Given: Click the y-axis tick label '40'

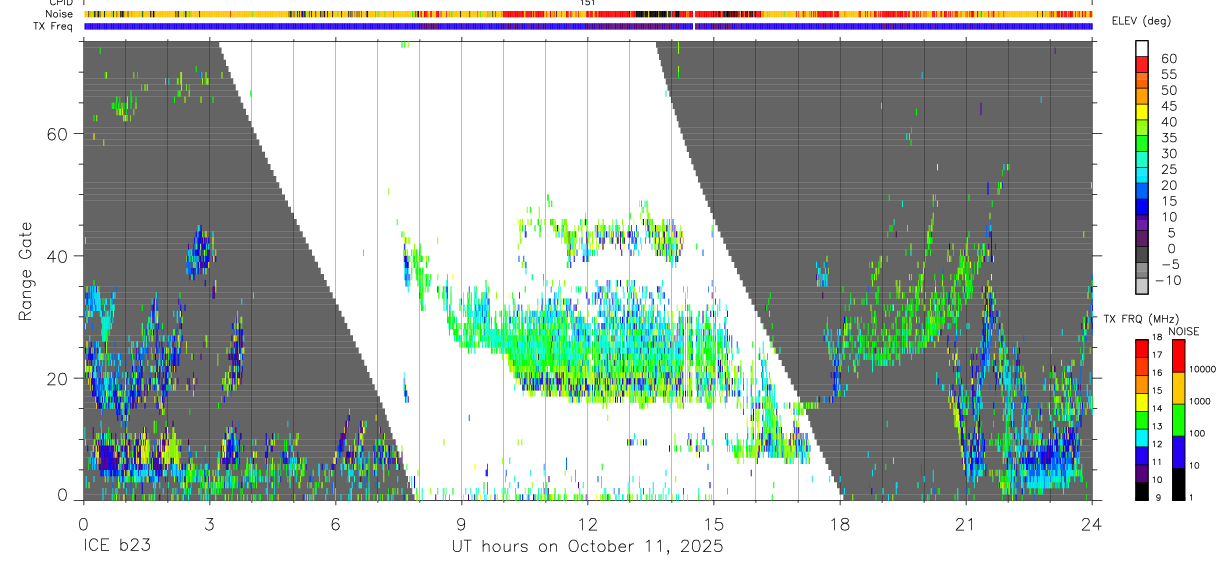Looking at the screenshot, I should click(x=58, y=256).
